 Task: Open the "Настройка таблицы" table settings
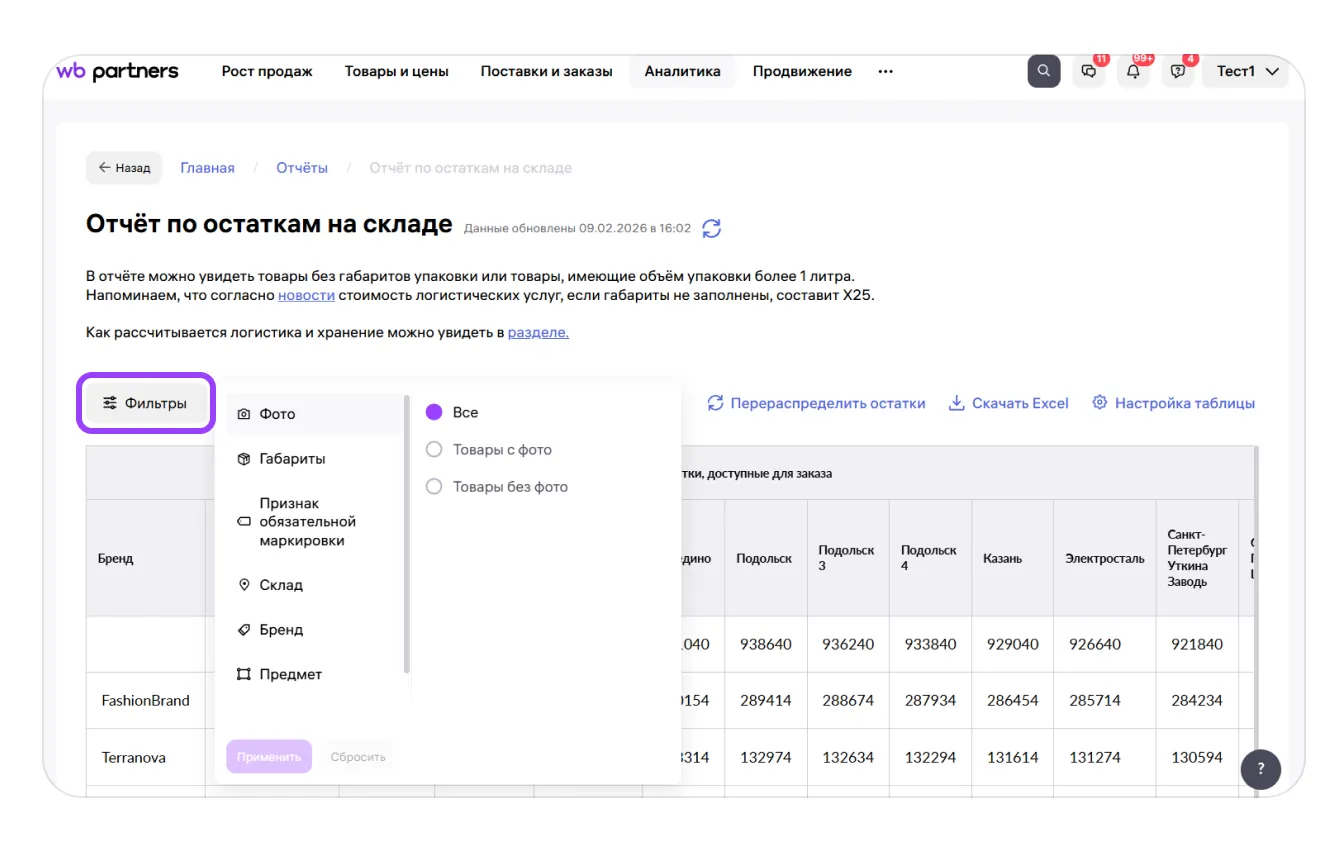click(1173, 403)
